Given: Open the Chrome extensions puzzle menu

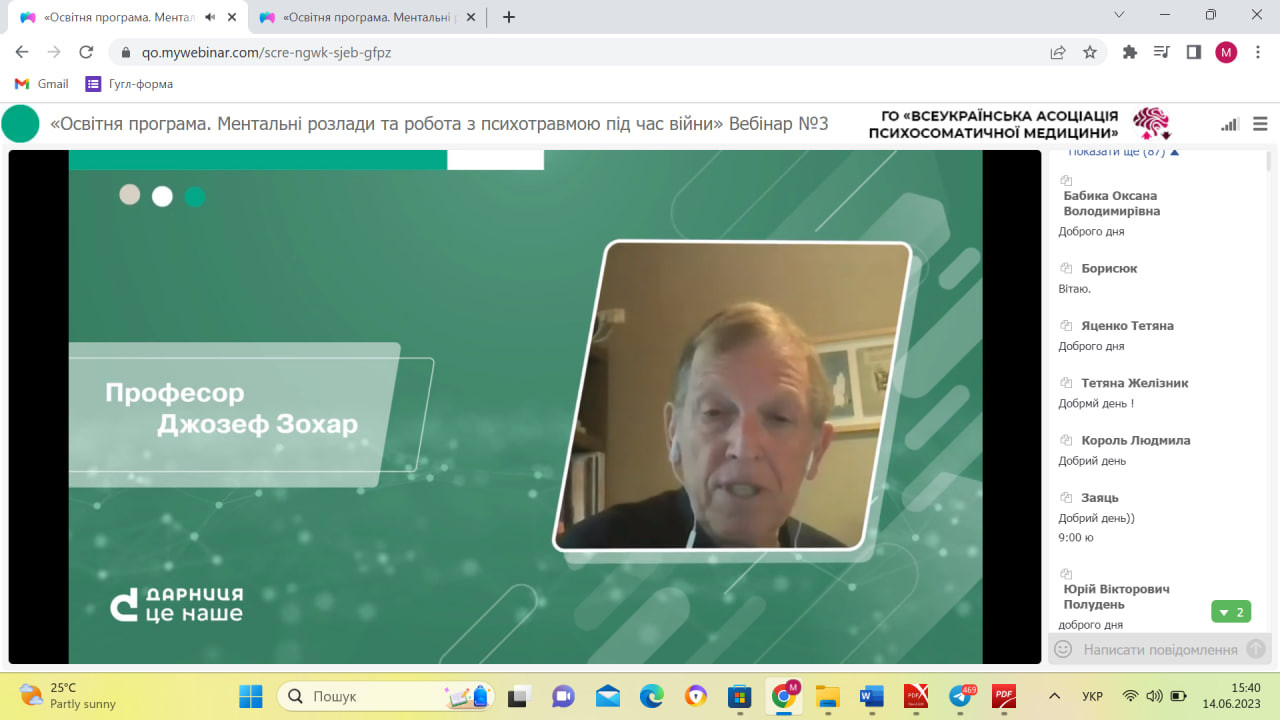Looking at the screenshot, I should click(x=1130, y=52).
